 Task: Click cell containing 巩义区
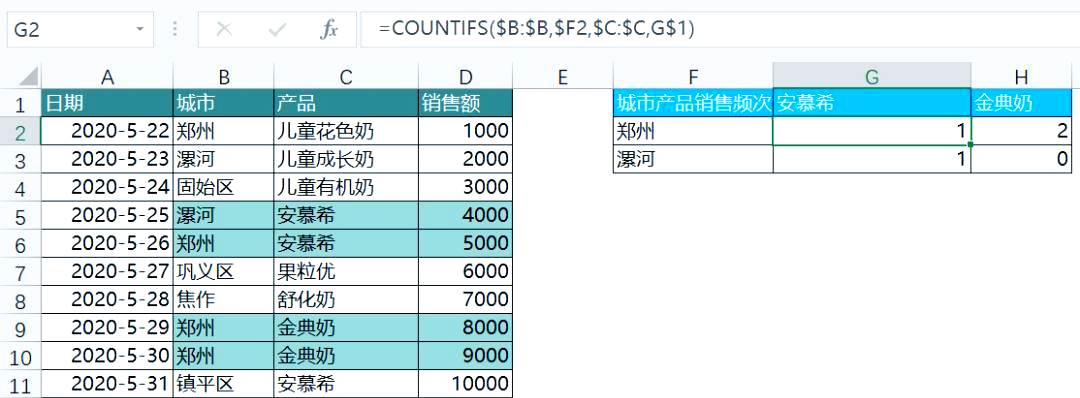[223, 272]
